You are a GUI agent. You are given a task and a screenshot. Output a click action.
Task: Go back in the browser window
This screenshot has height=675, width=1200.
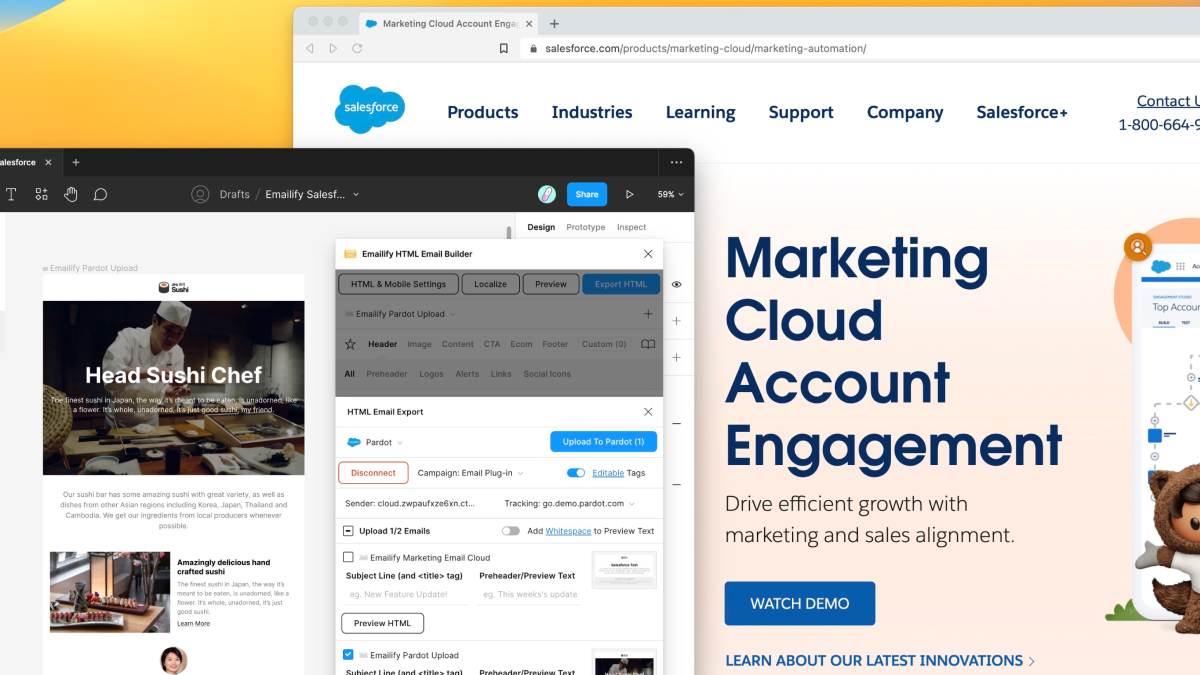[x=309, y=48]
